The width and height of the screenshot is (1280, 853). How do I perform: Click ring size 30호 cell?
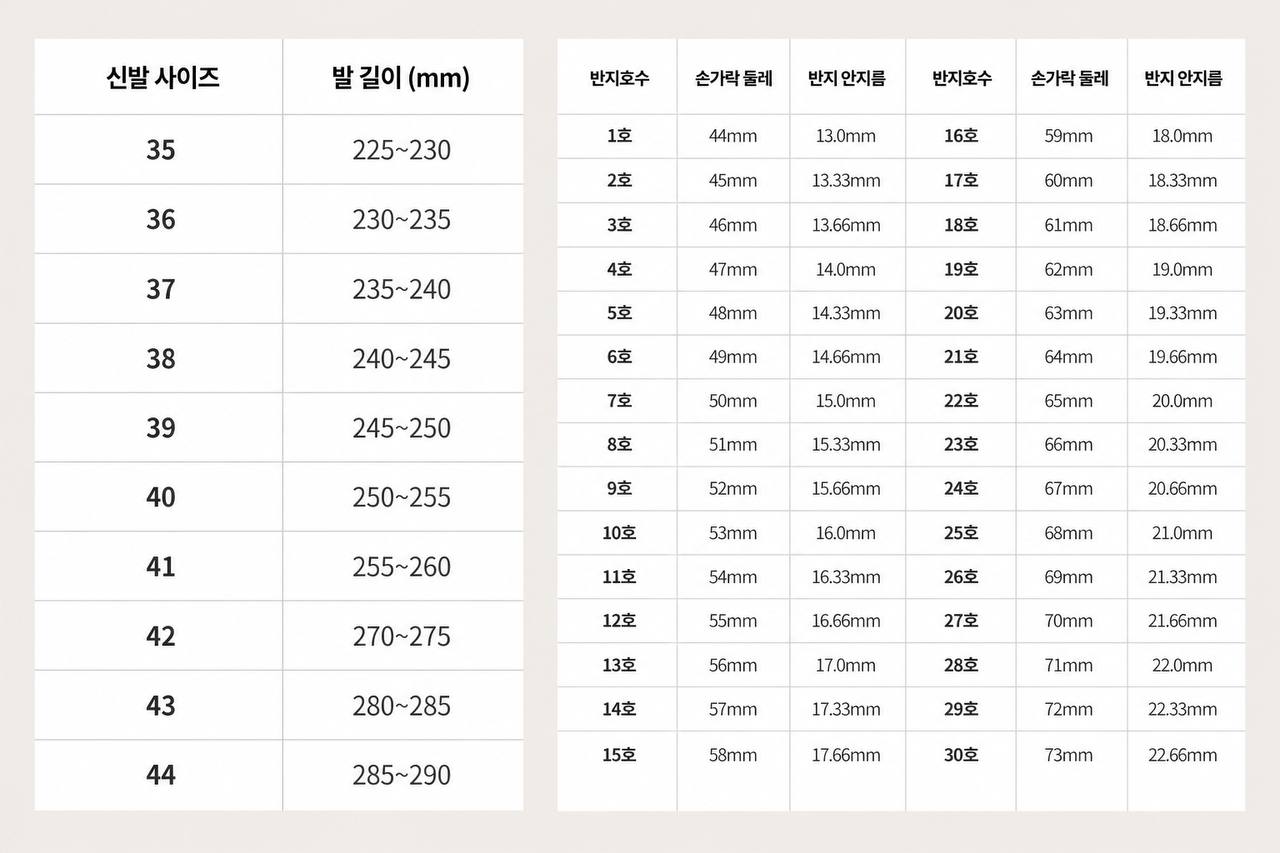coord(961,755)
